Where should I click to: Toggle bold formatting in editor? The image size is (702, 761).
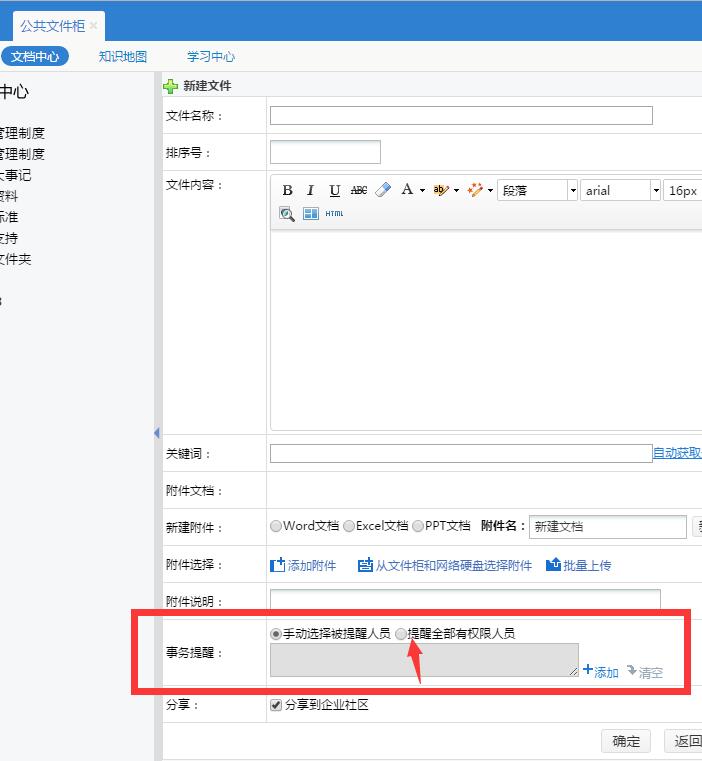point(287,190)
